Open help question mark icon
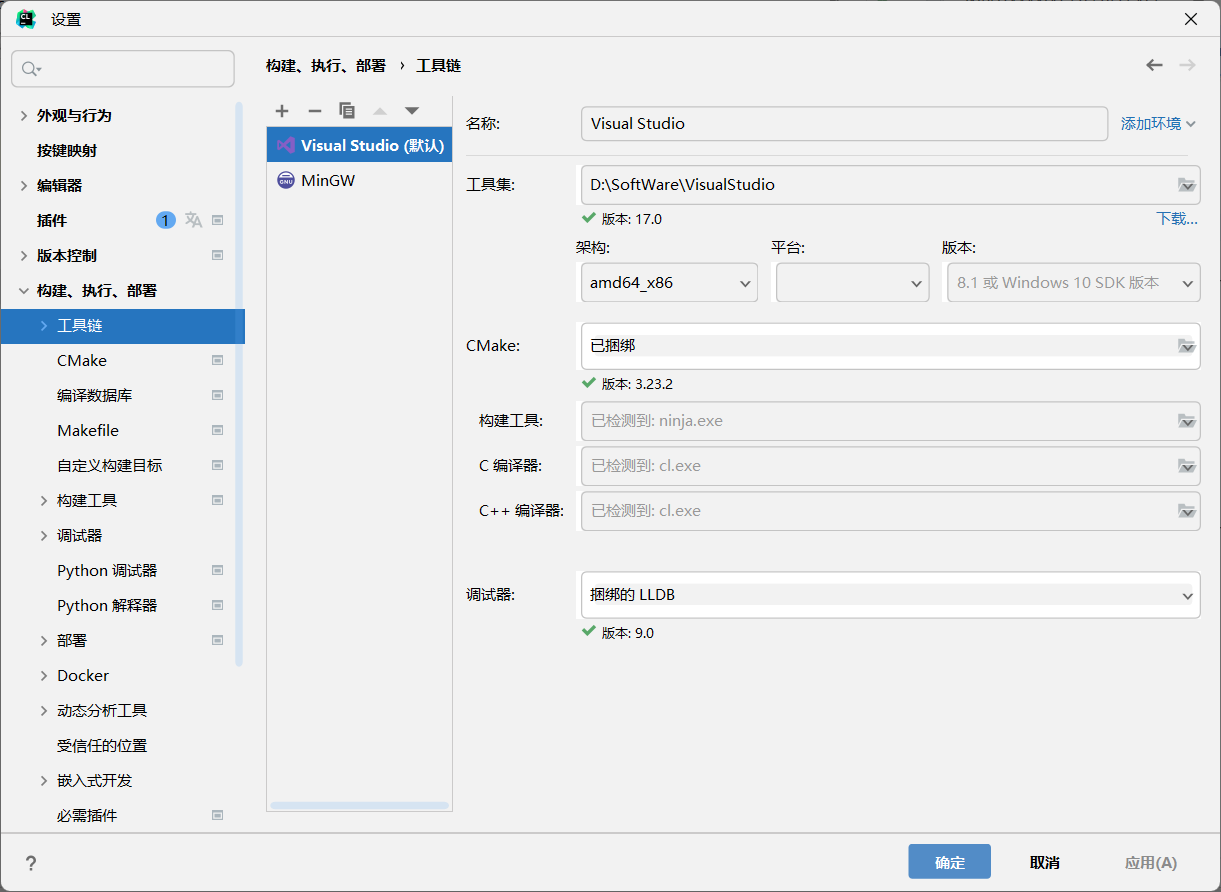 pos(31,863)
